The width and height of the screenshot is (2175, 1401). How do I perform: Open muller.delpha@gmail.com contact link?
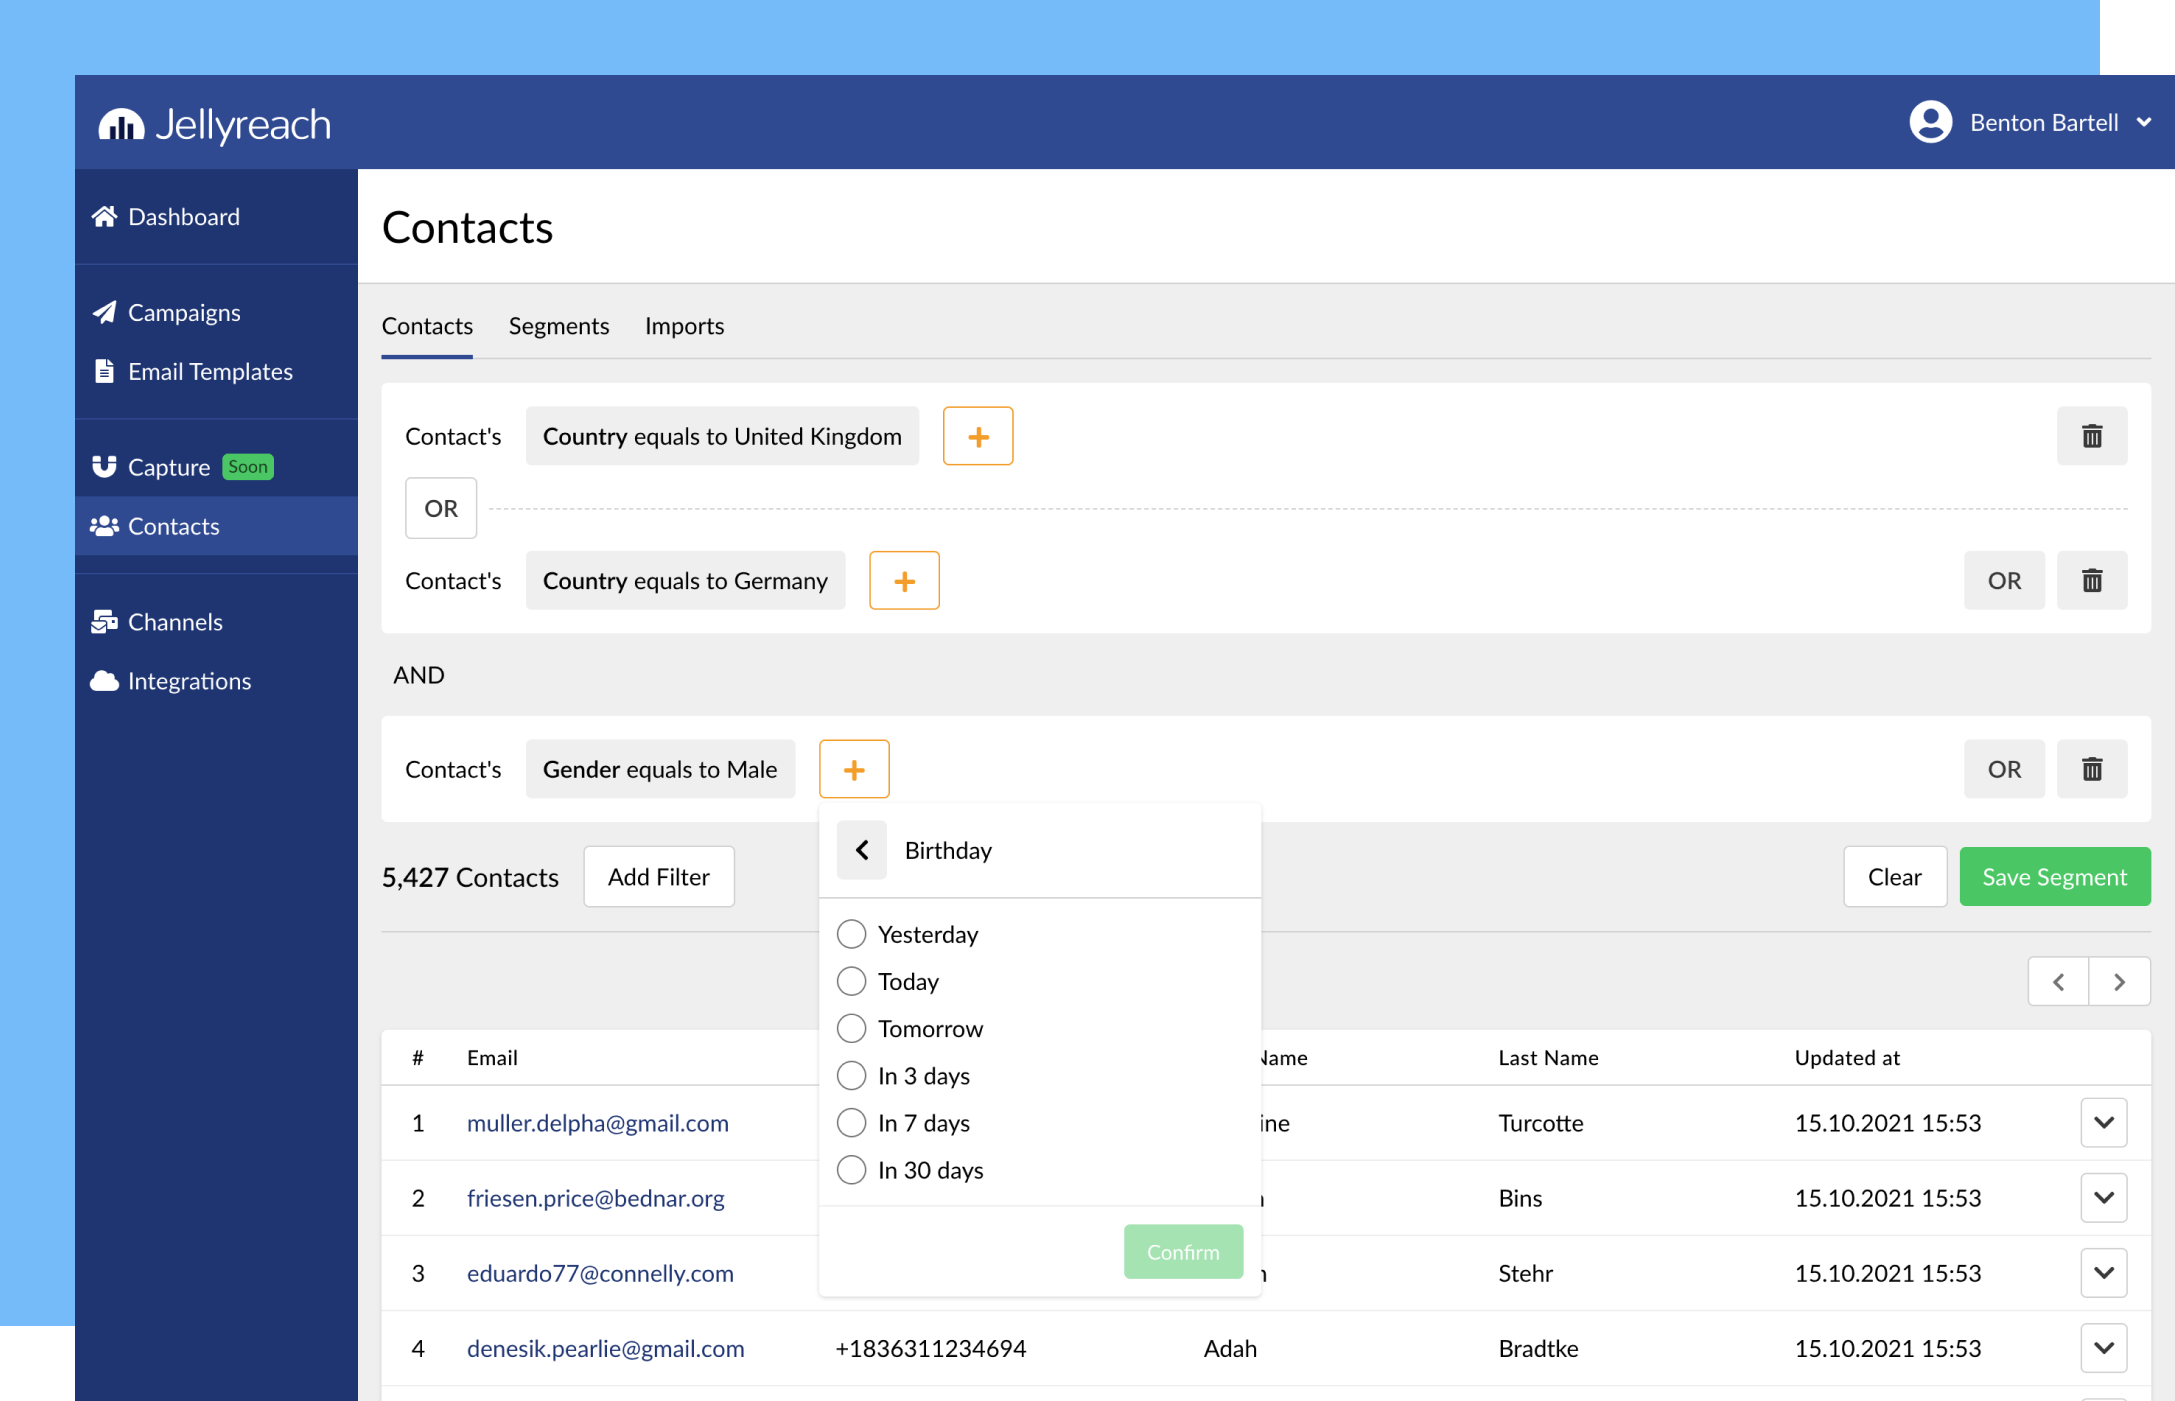597,1123
